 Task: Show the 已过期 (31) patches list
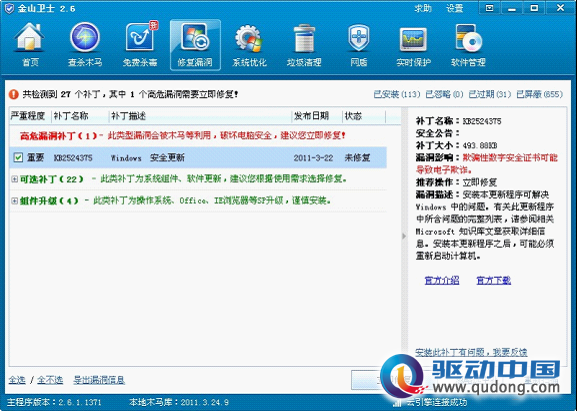tap(490, 95)
